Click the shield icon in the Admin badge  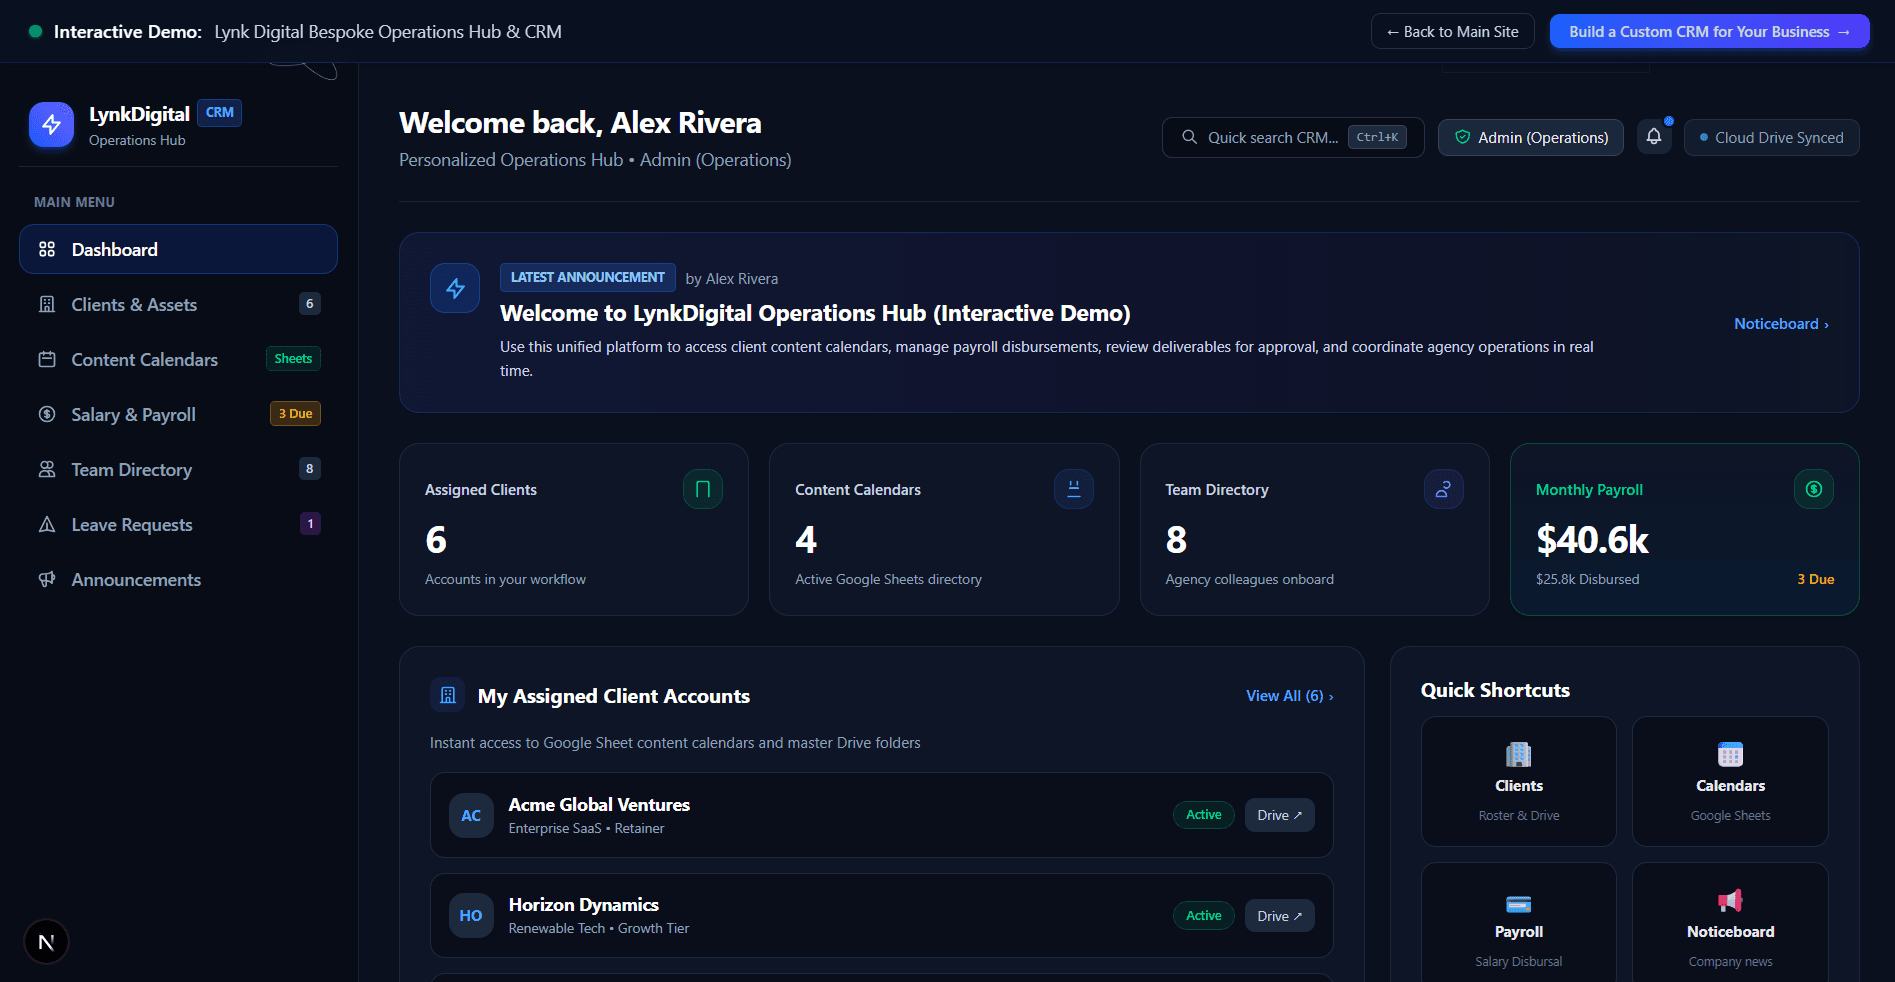(x=1462, y=137)
